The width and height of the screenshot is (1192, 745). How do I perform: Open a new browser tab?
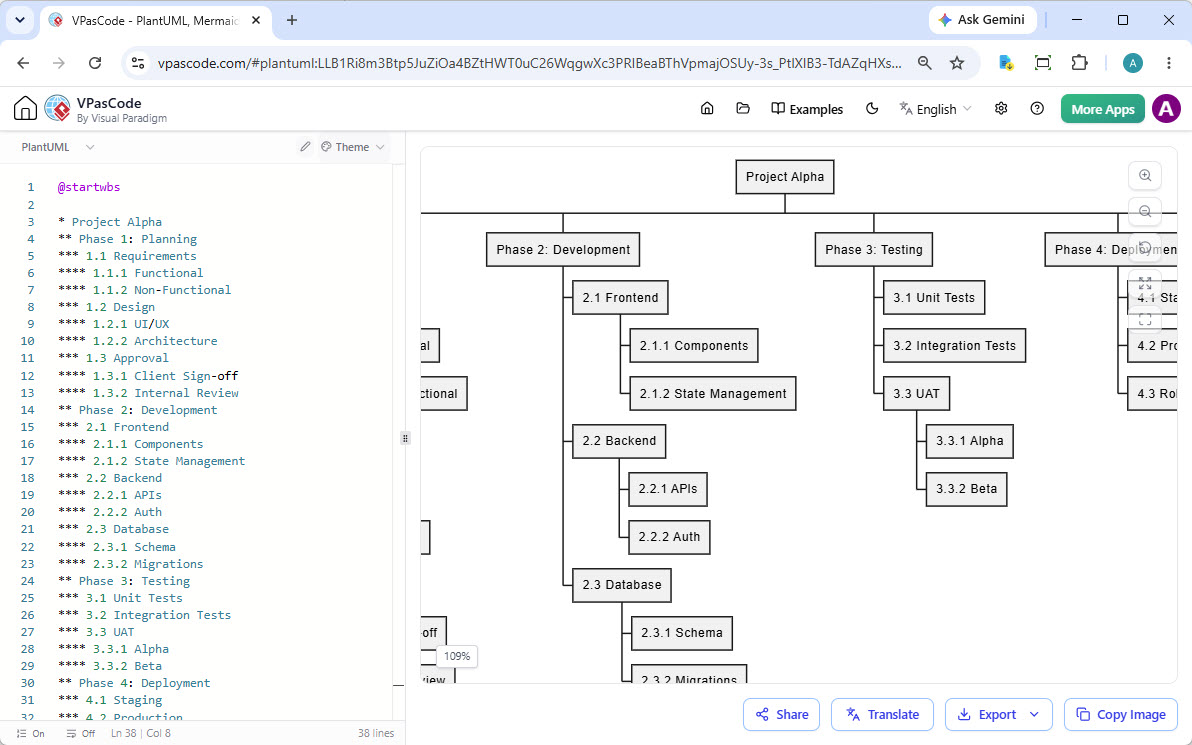pyautogui.click(x=292, y=21)
